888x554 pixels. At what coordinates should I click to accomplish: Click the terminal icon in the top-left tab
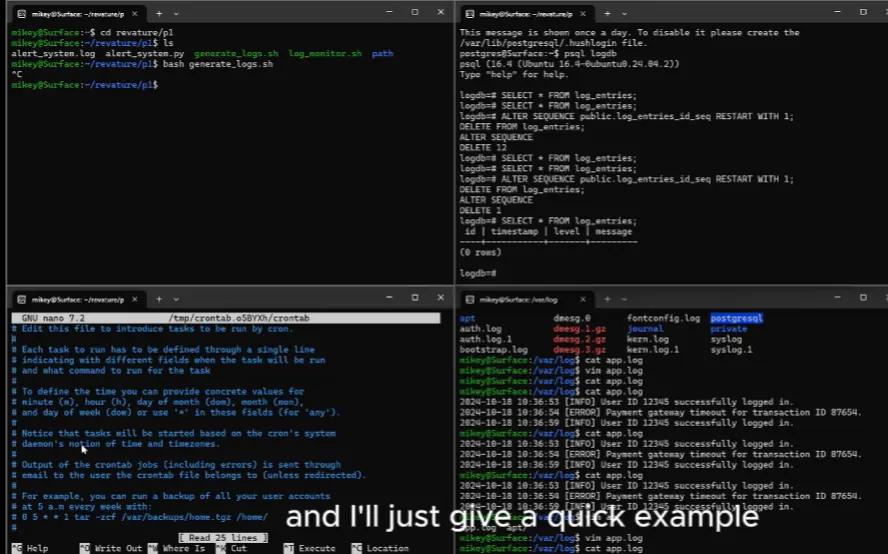(x=22, y=14)
